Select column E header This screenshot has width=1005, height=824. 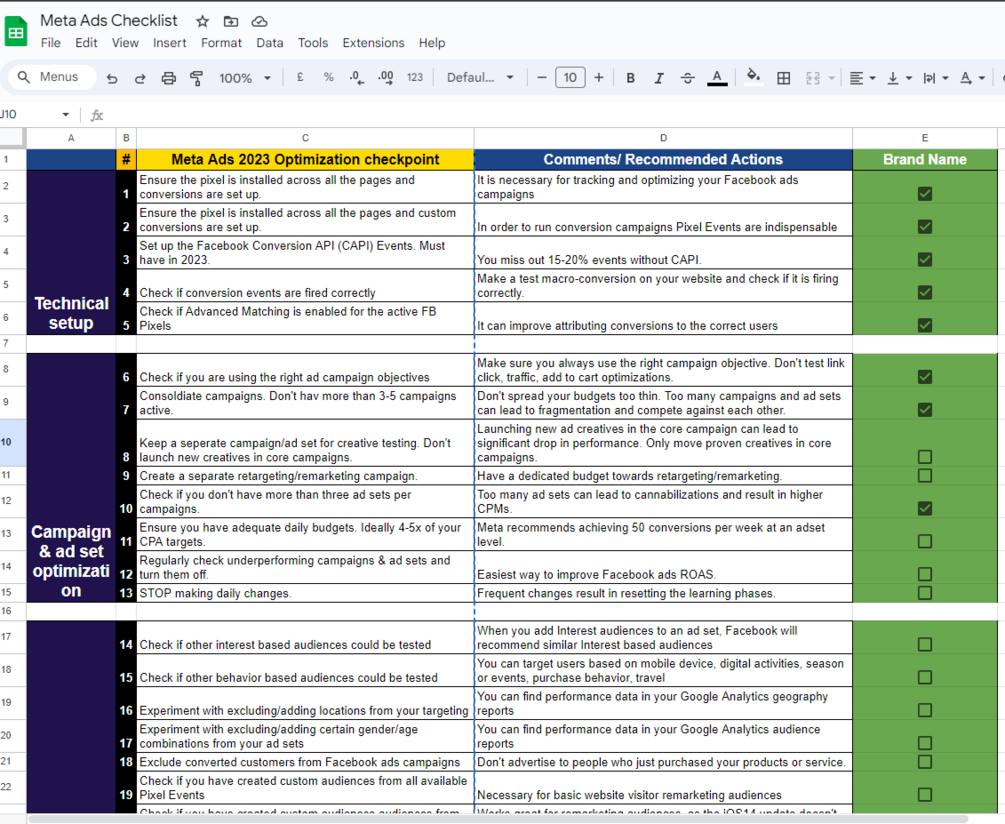925,138
